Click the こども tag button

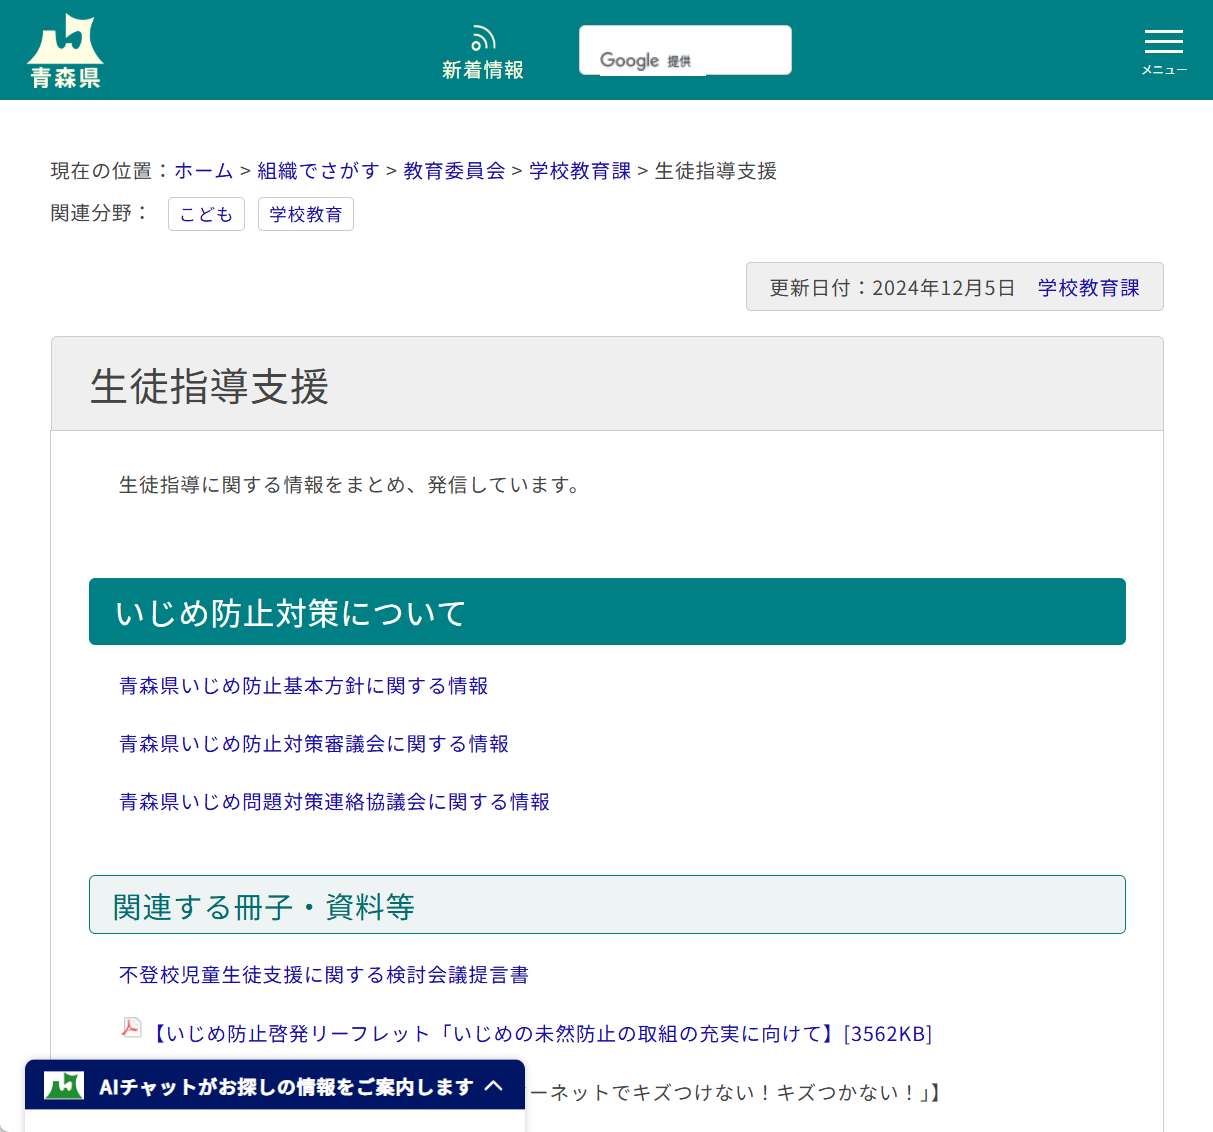tap(206, 214)
